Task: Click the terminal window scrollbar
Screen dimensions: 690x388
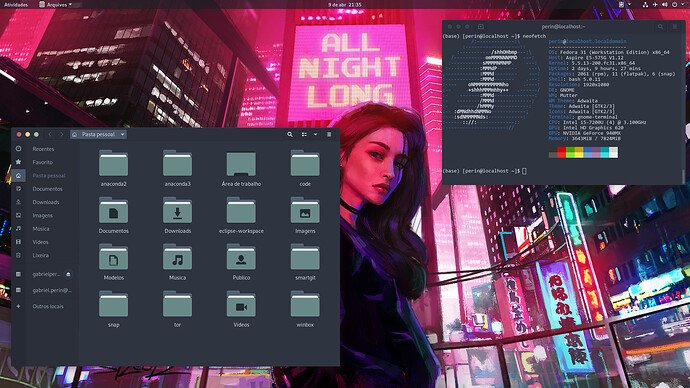Action: tap(683, 176)
